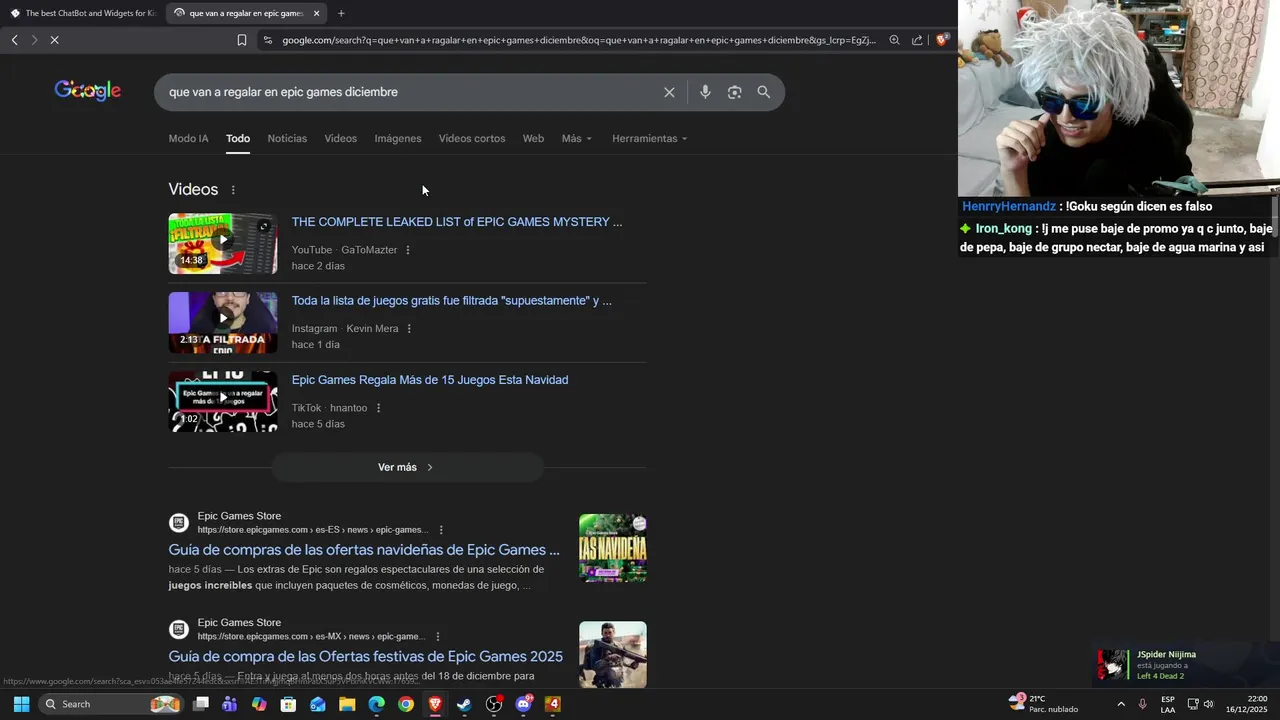Open the zoom indicator in address bar
The height and width of the screenshot is (720, 1280).
coord(894,40)
